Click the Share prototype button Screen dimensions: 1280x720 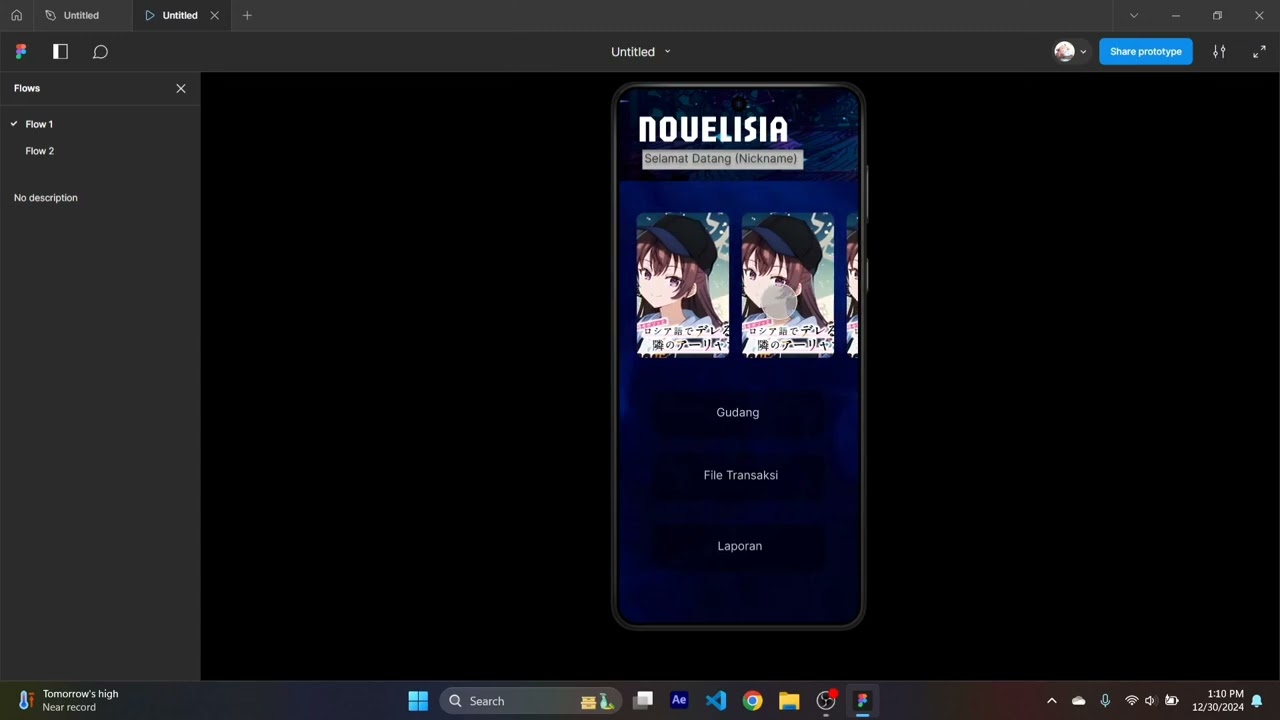pos(1145,51)
